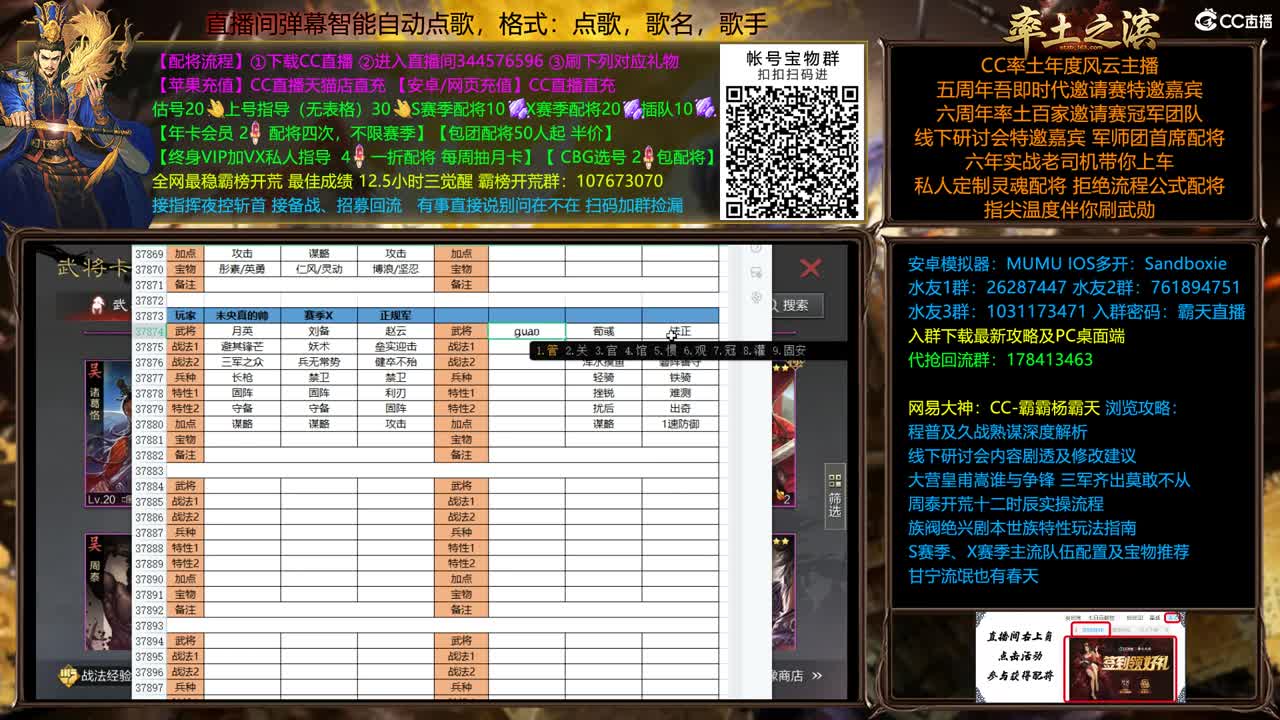
Task: Select the cell 博浪/坚忍
Action: tap(396, 269)
